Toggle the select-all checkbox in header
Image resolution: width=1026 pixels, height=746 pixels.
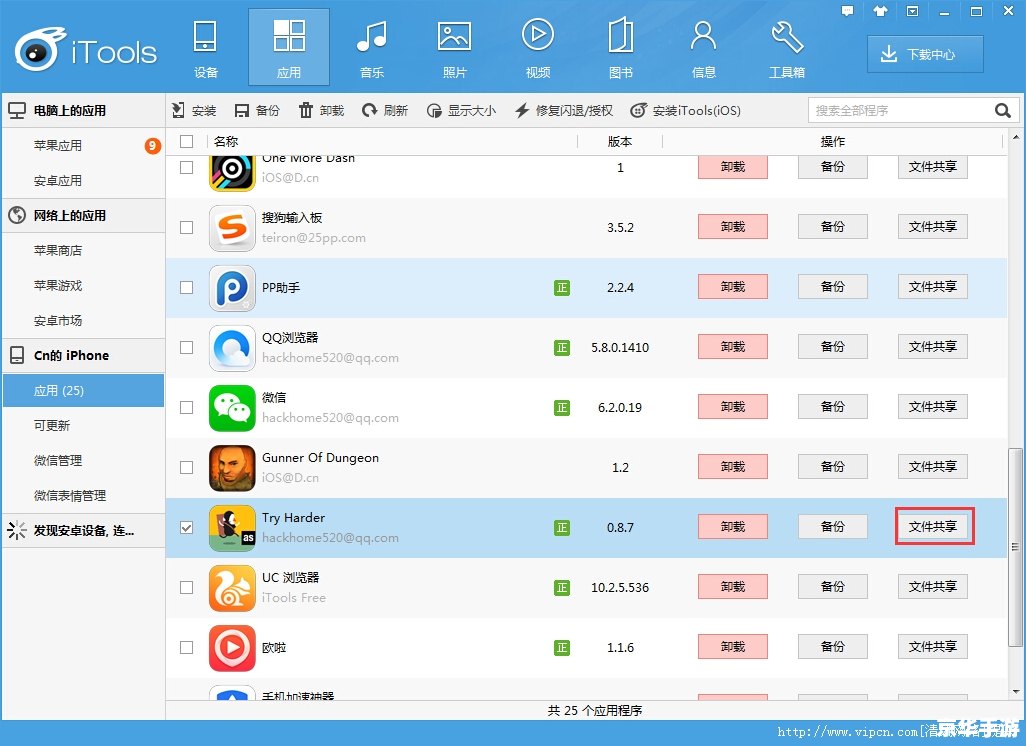[186, 141]
